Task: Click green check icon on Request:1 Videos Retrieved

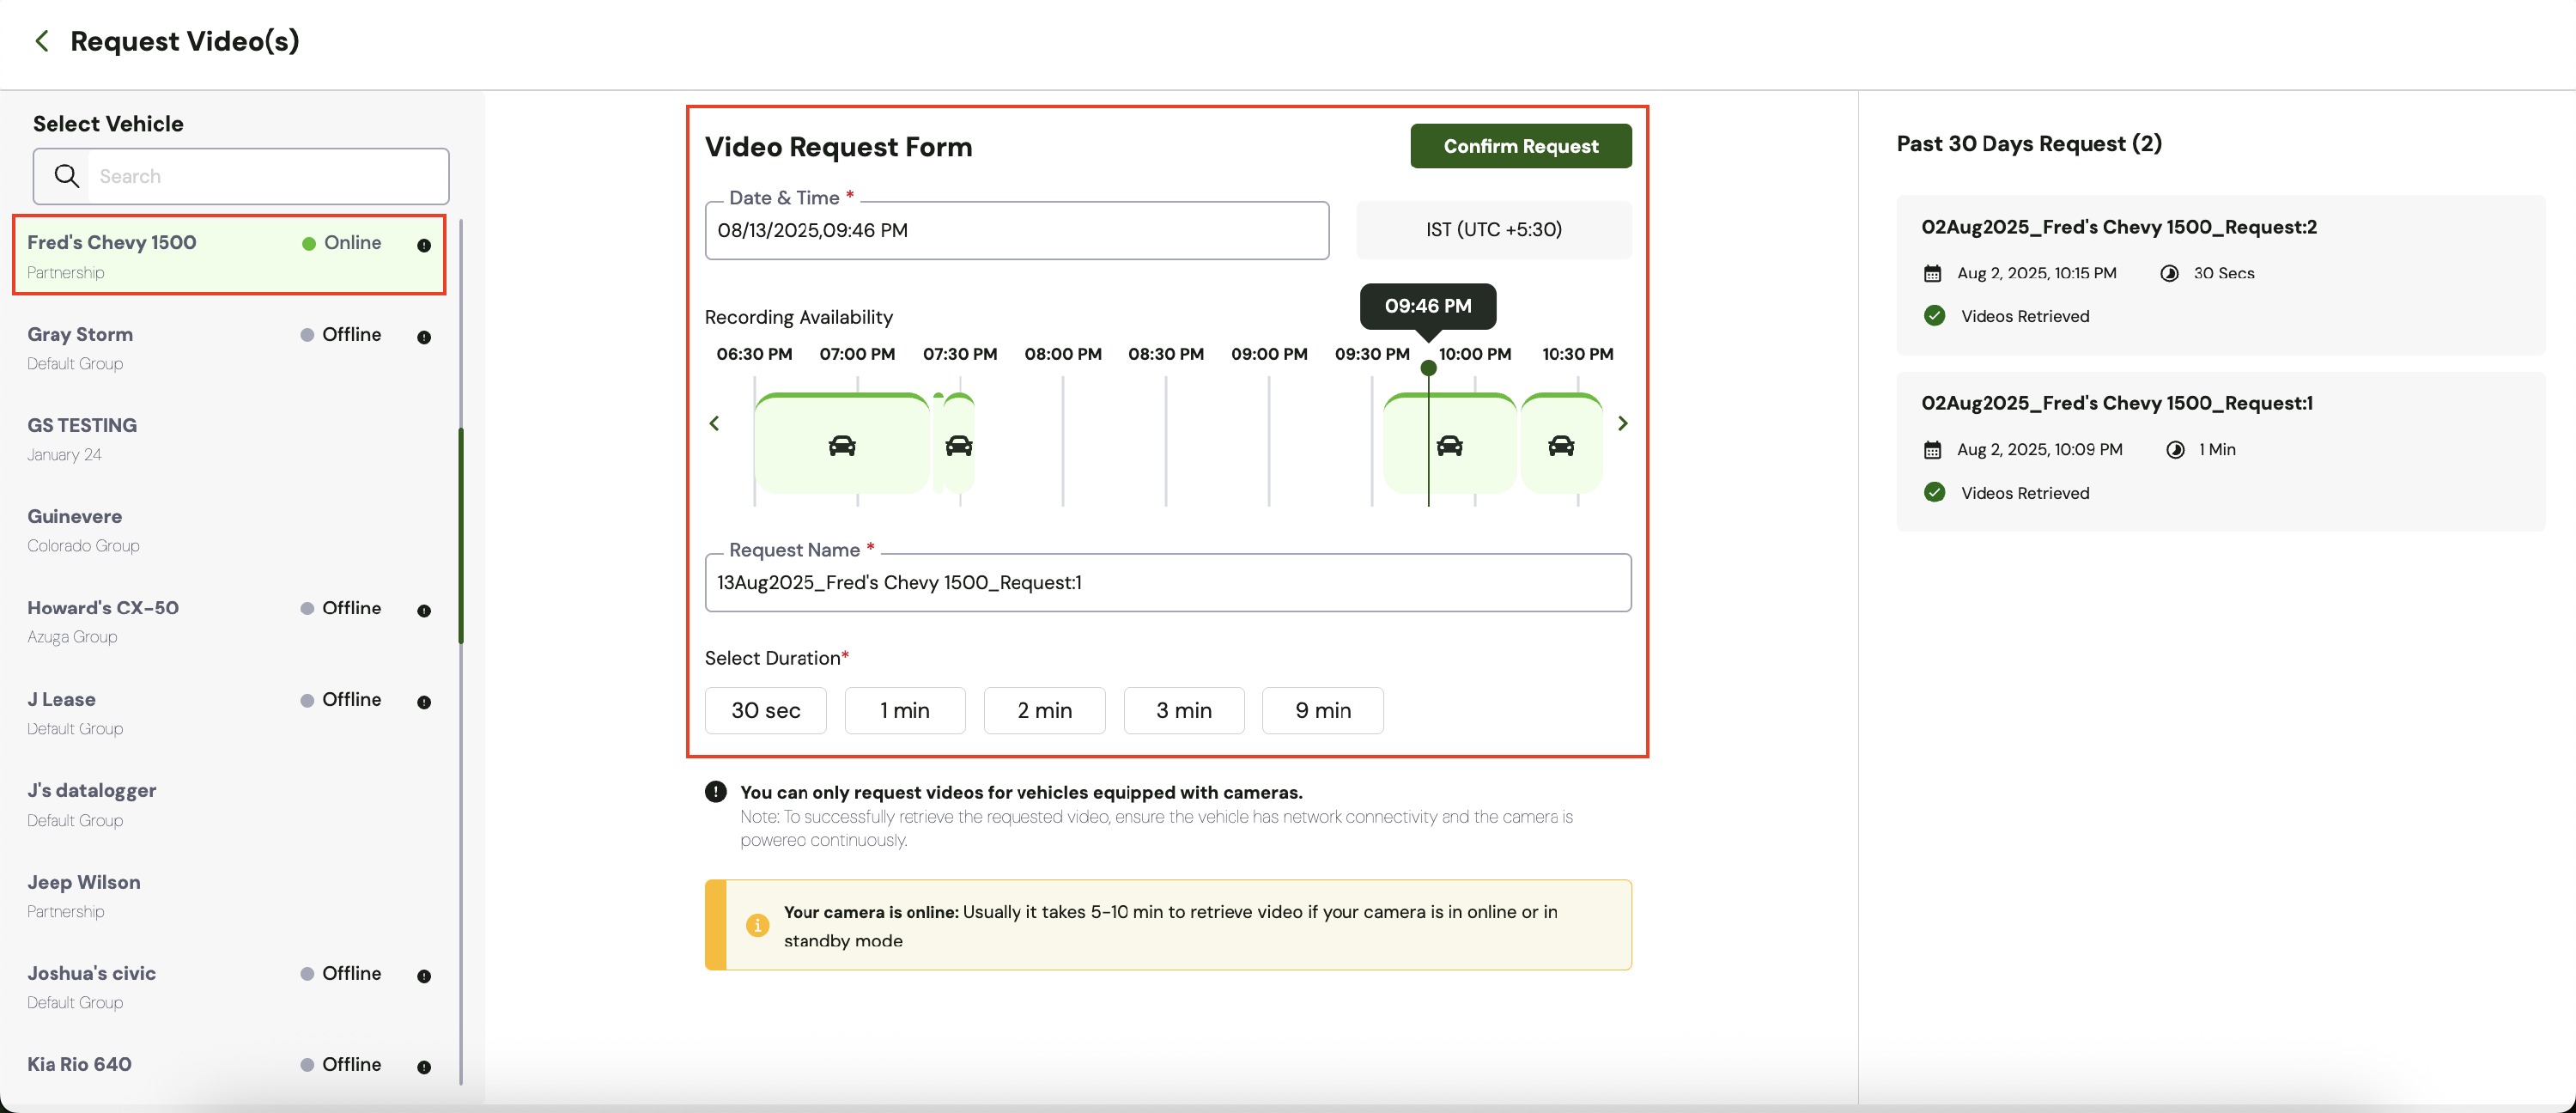Action: pyautogui.click(x=1934, y=492)
